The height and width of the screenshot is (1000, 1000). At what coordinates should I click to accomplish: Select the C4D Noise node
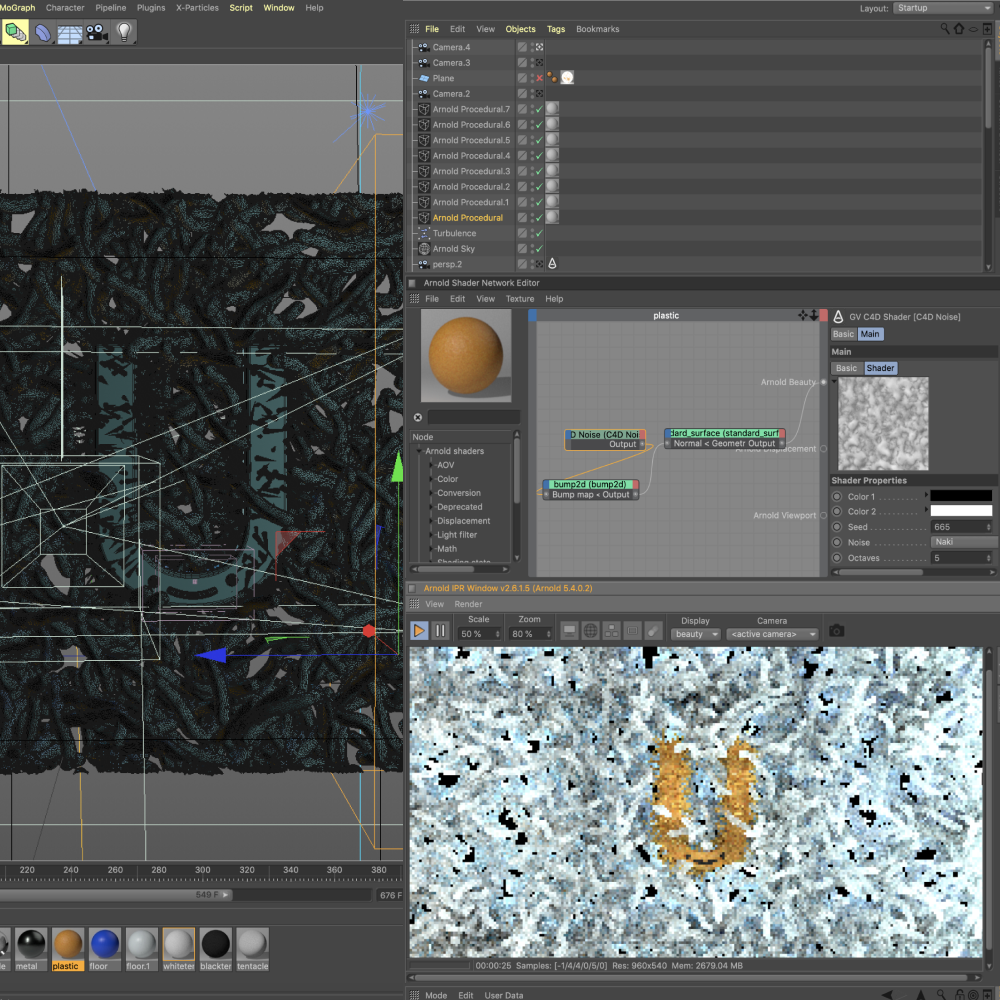pyautogui.click(x=605, y=439)
